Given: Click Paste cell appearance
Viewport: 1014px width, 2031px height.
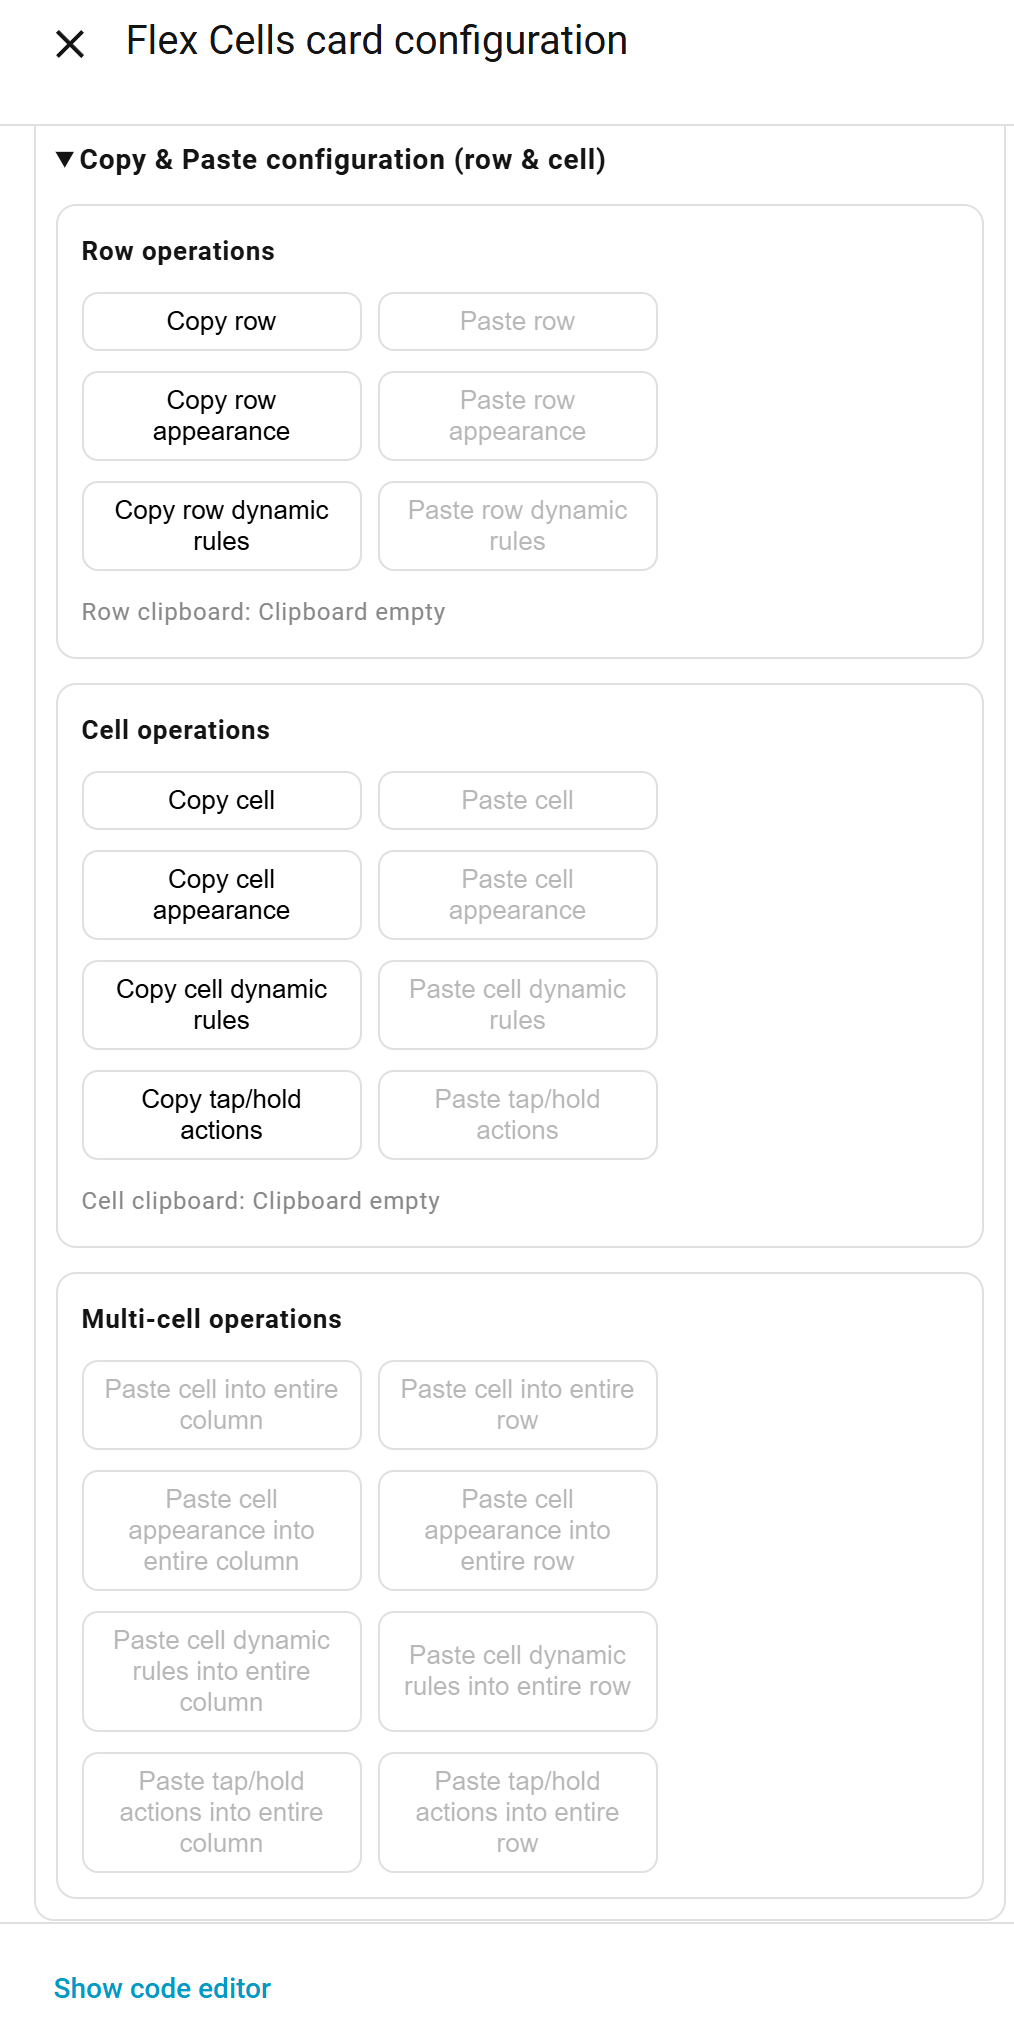Looking at the screenshot, I should click(x=517, y=895).
